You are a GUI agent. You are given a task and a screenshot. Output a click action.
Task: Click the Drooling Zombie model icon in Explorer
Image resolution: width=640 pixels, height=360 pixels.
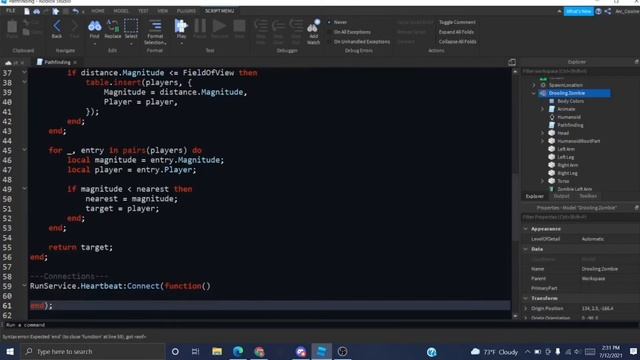tap(543, 93)
